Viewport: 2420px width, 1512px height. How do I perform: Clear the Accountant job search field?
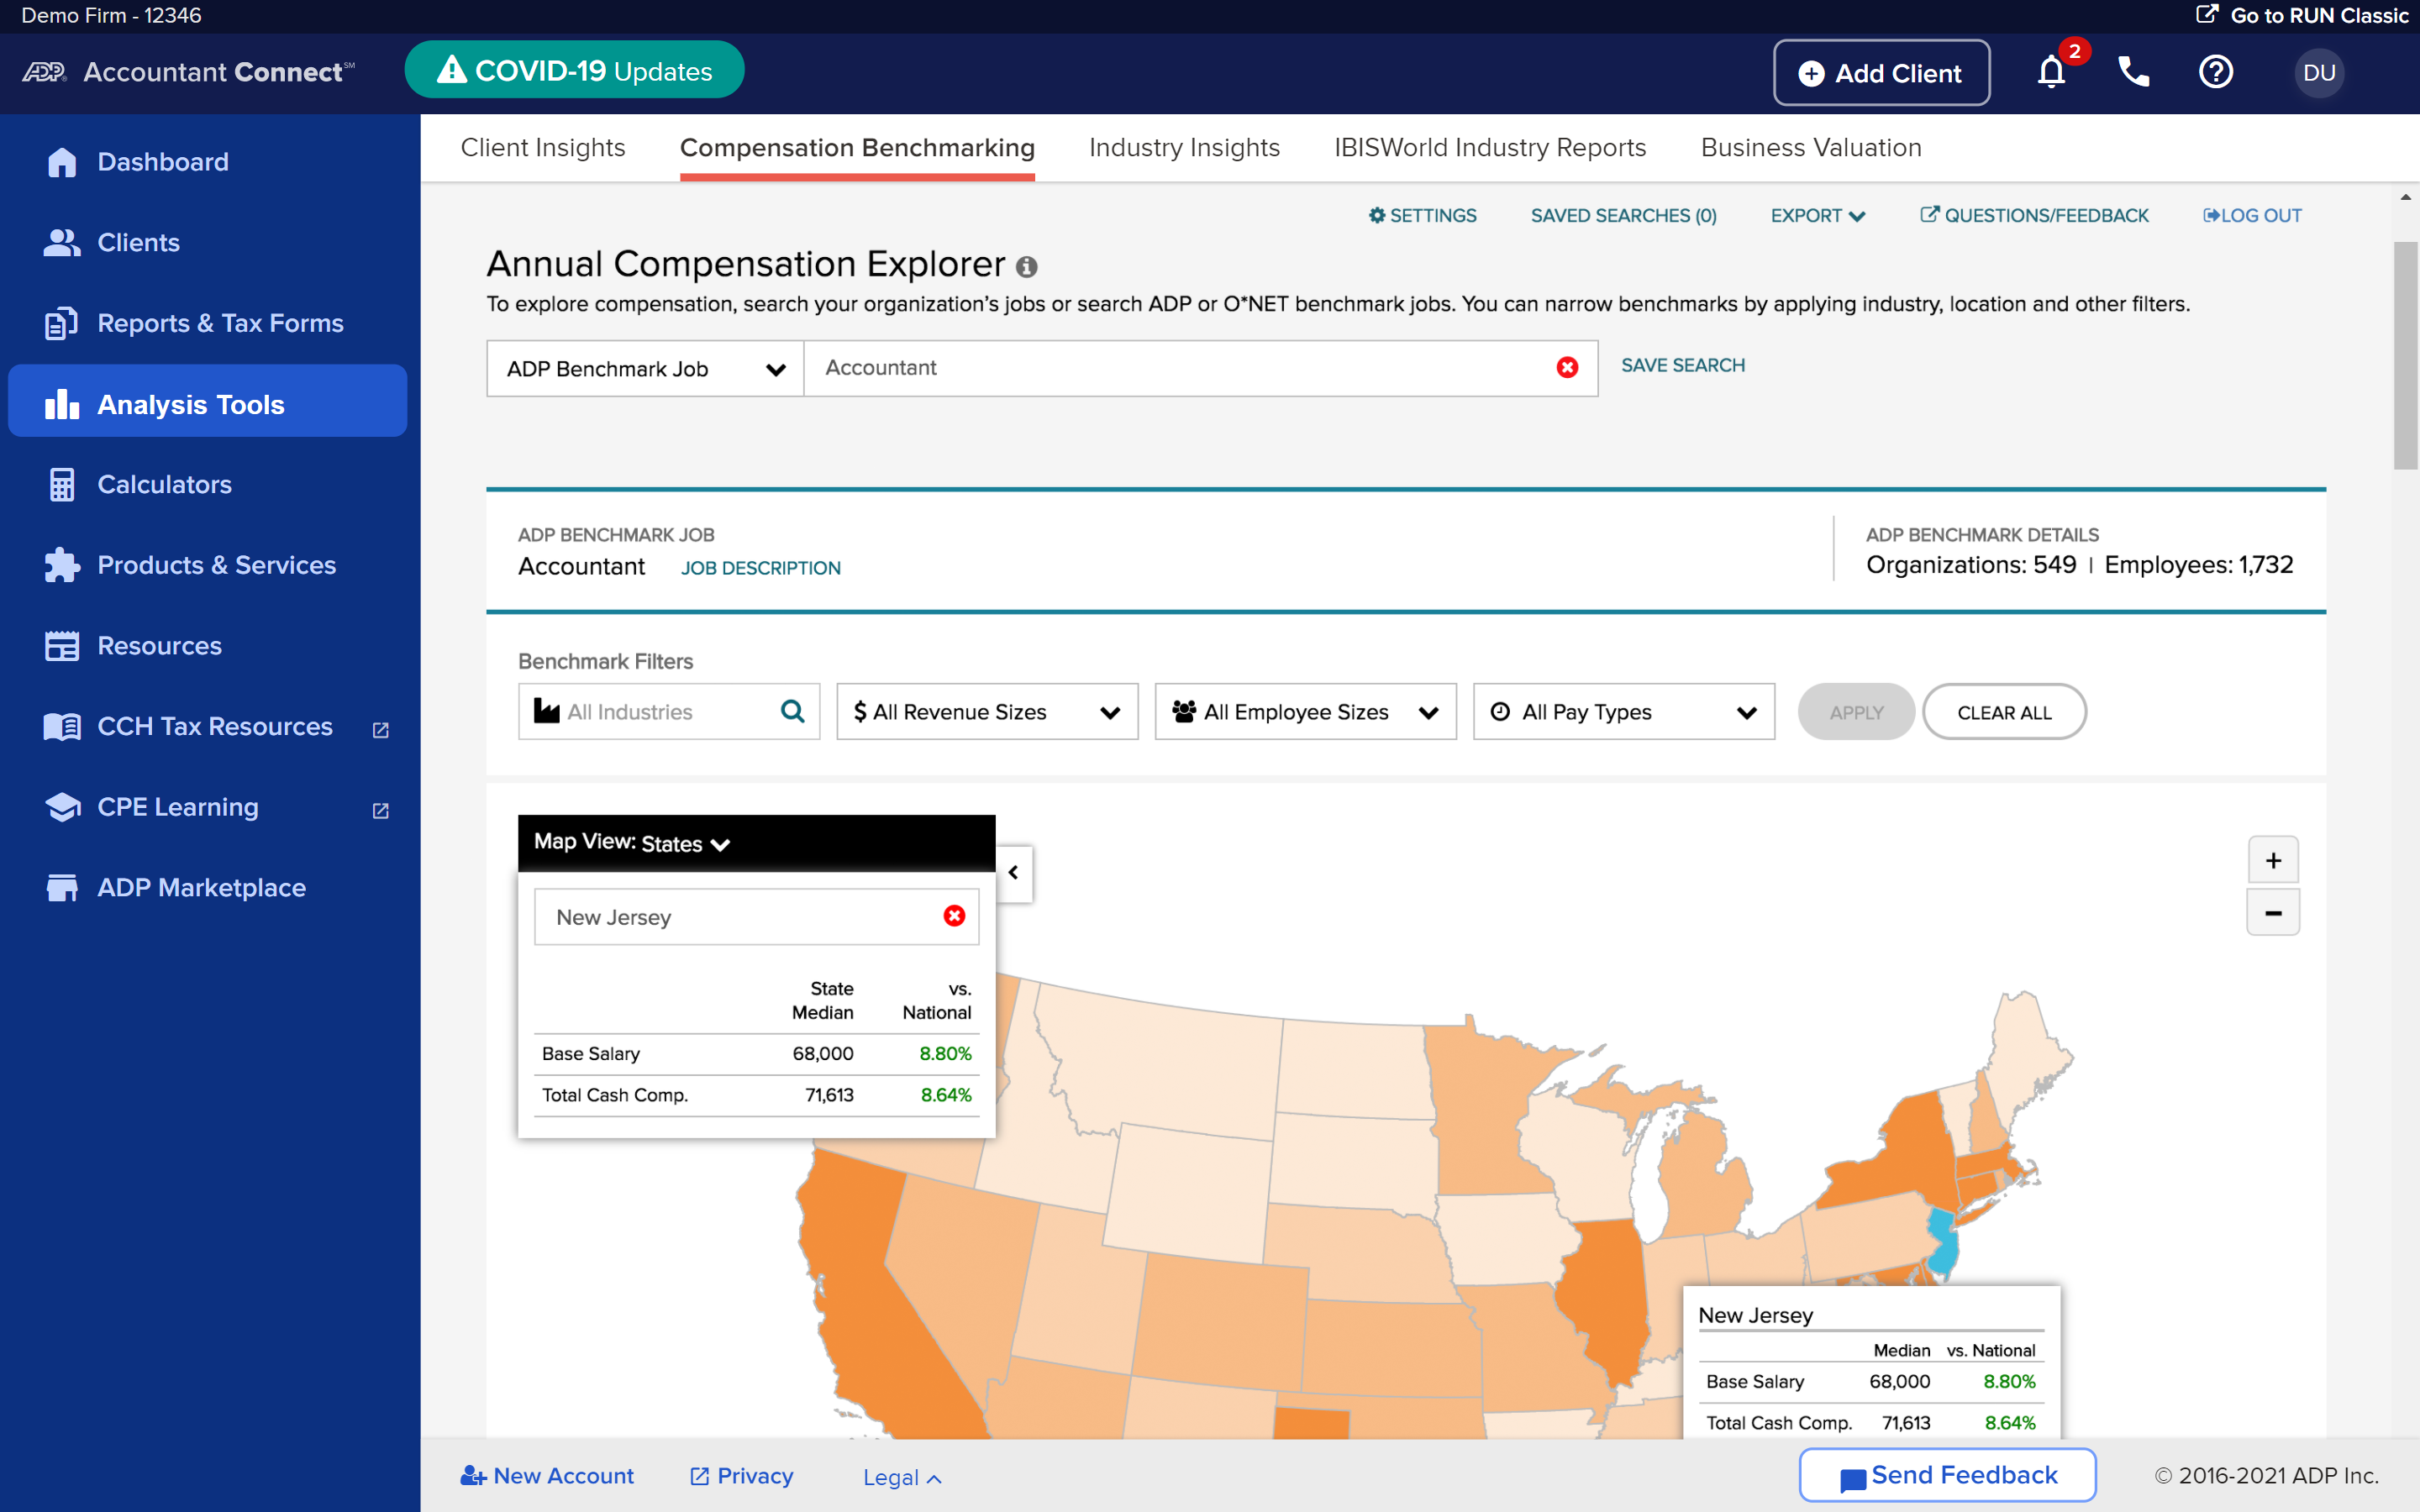pyautogui.click(x=1567, y=368)
